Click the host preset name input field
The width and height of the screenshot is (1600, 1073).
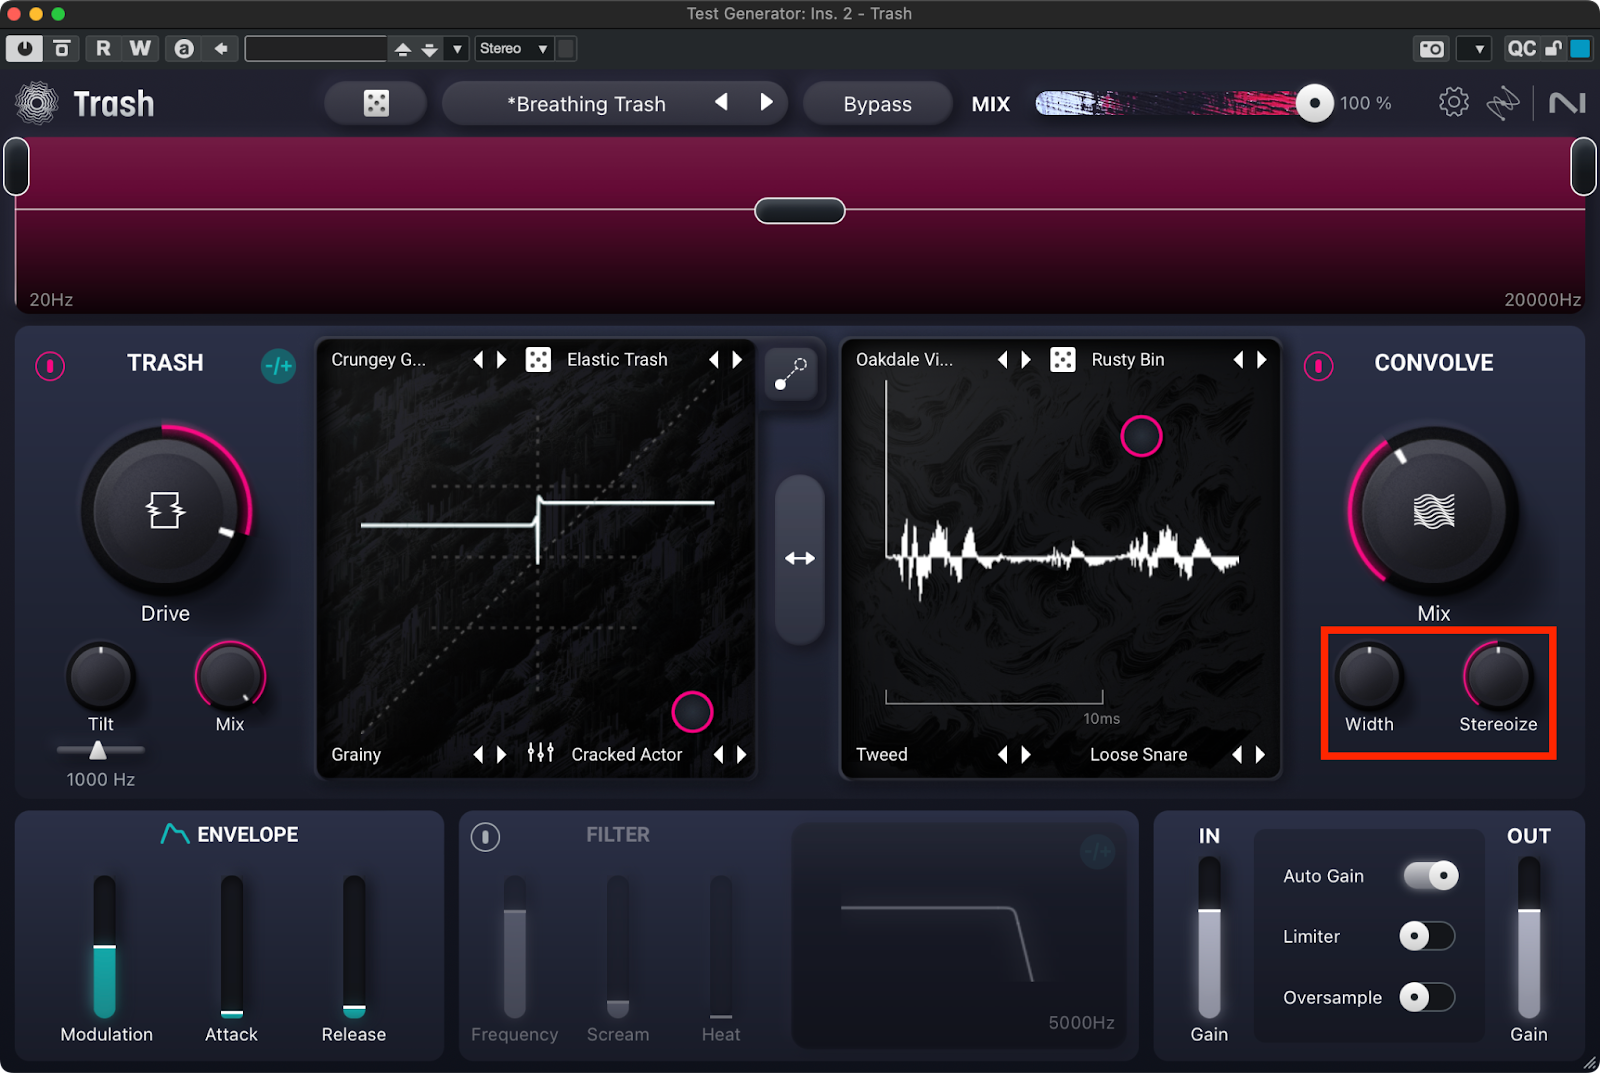pyautogui.click(x=315, y=48)
